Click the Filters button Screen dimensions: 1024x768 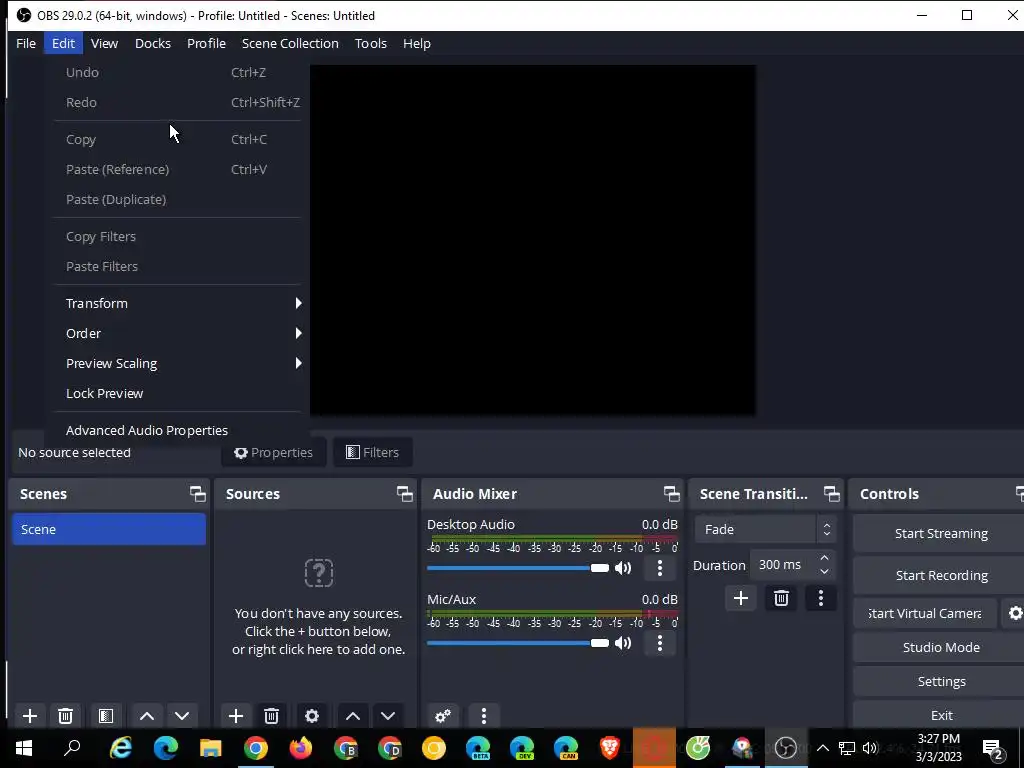tap(372, 452)
